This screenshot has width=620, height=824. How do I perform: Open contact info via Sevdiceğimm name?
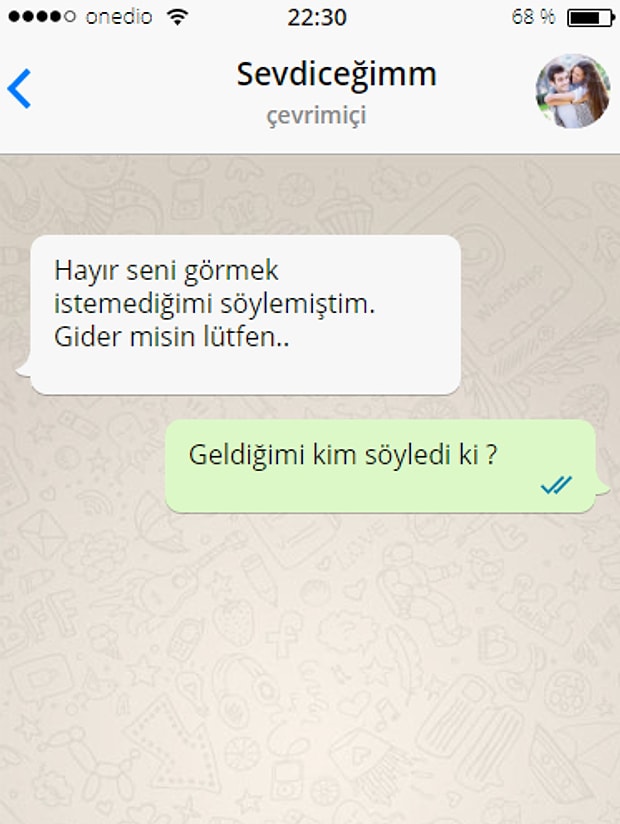click(x=336, y=74)
